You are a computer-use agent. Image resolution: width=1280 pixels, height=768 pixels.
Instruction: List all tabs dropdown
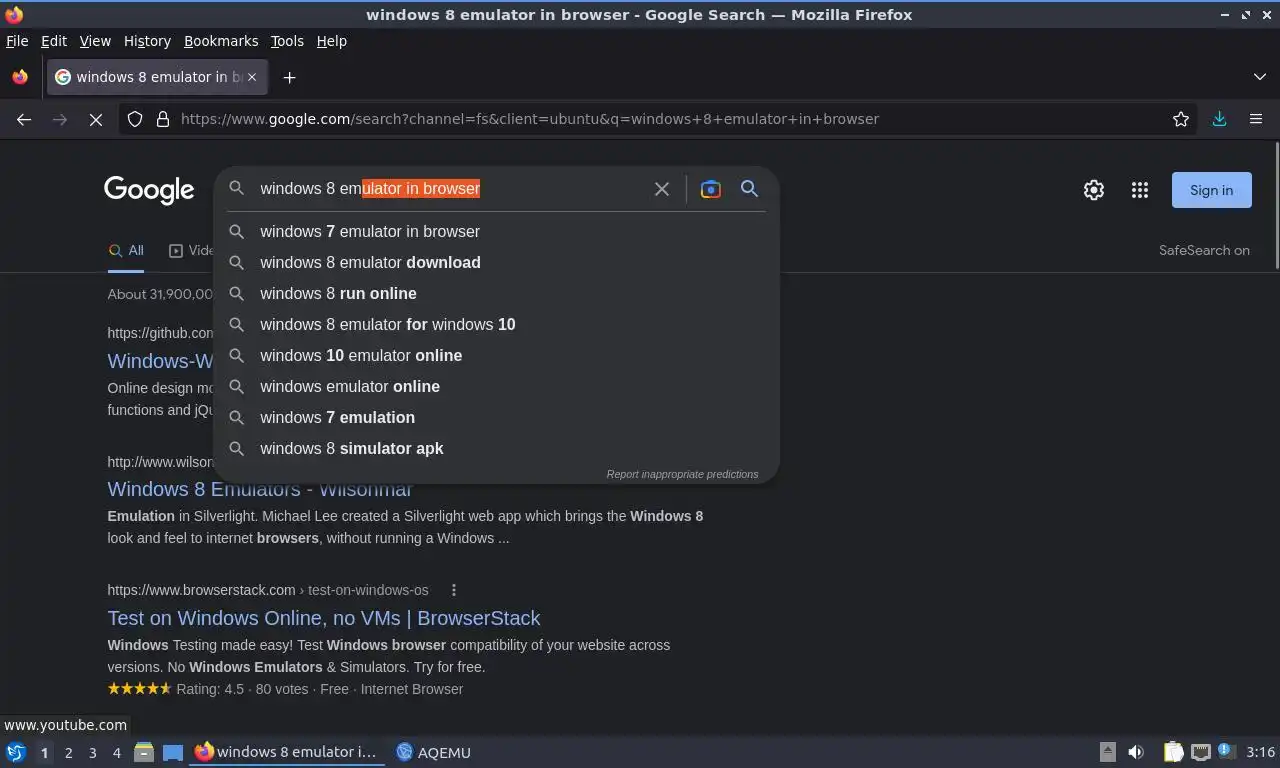click(1260, 77)
